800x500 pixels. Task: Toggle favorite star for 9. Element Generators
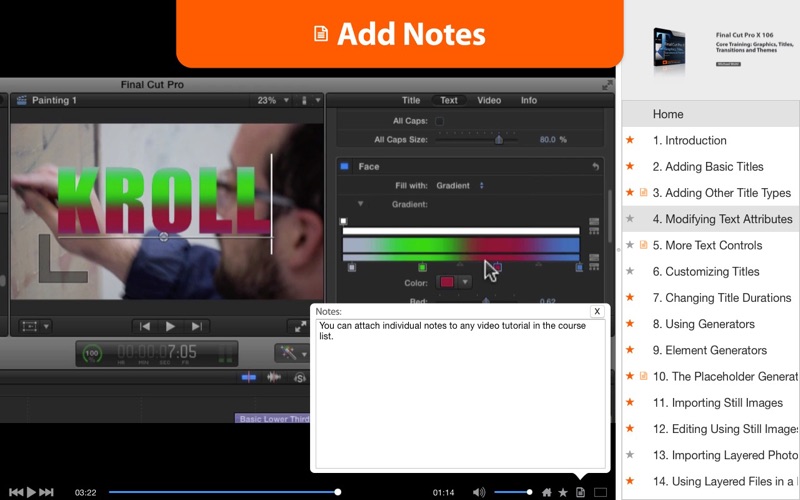[630, 349]
